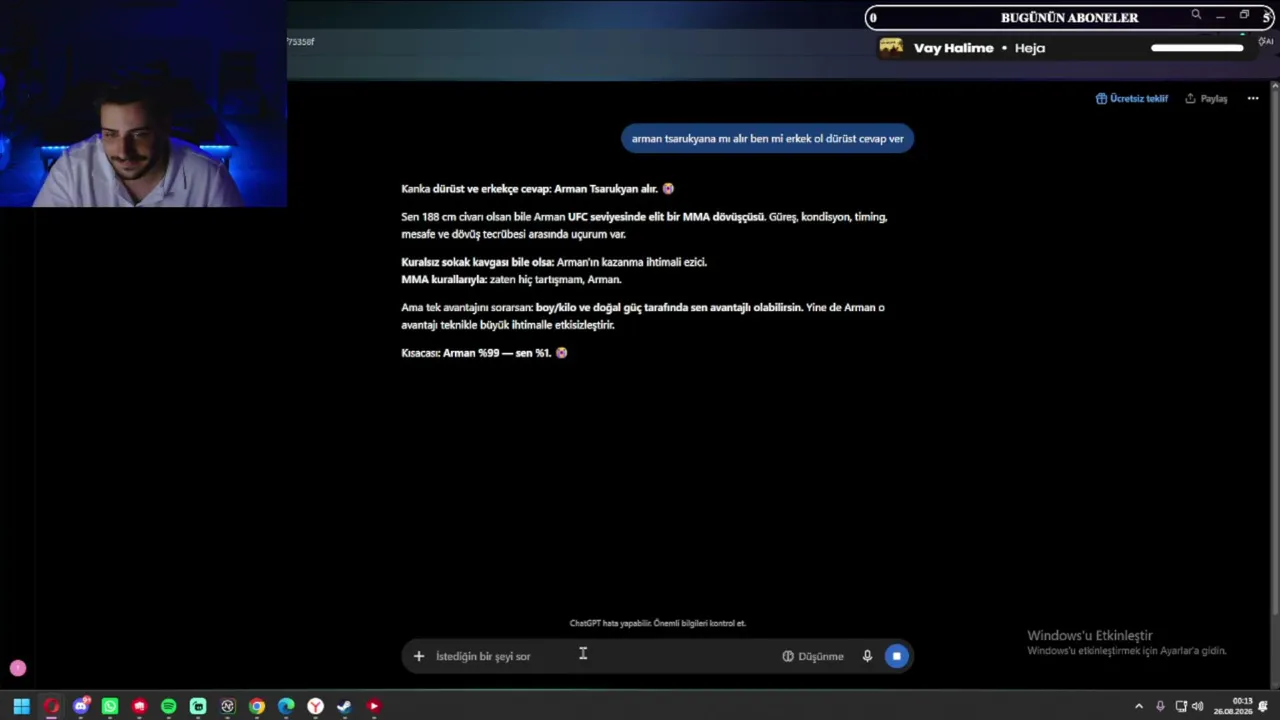Click the pink circle floating button

coord(18,668)
